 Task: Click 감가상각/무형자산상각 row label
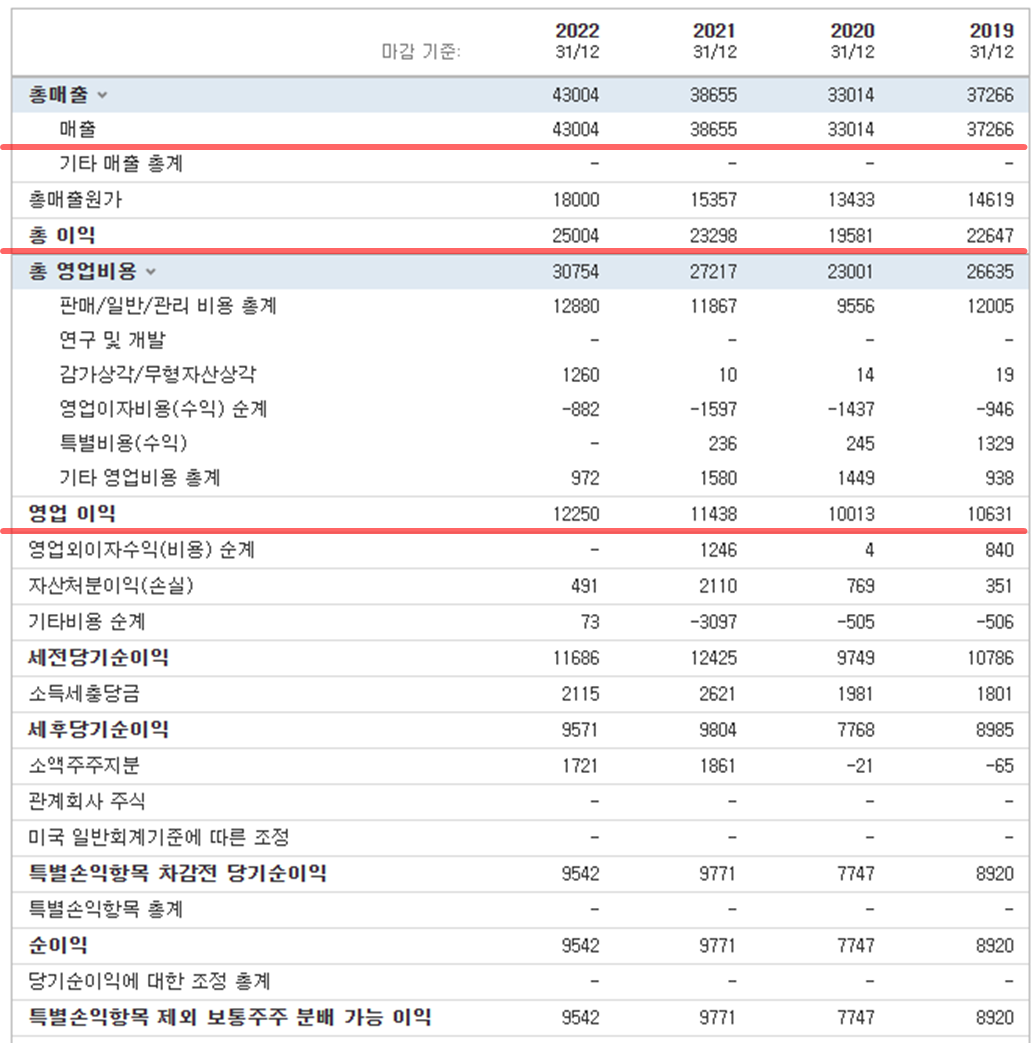click(x=158, y=374)
